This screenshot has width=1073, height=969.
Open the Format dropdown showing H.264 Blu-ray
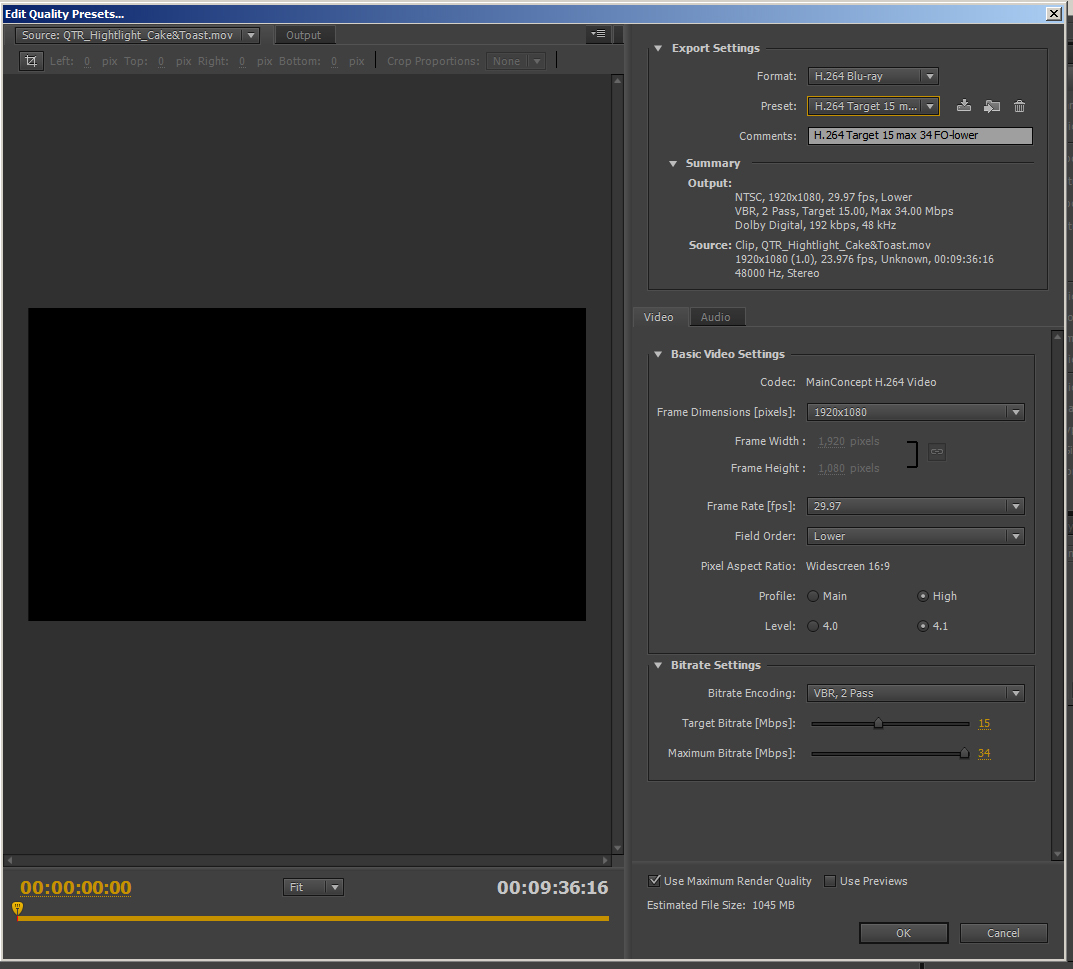point(873,76)
